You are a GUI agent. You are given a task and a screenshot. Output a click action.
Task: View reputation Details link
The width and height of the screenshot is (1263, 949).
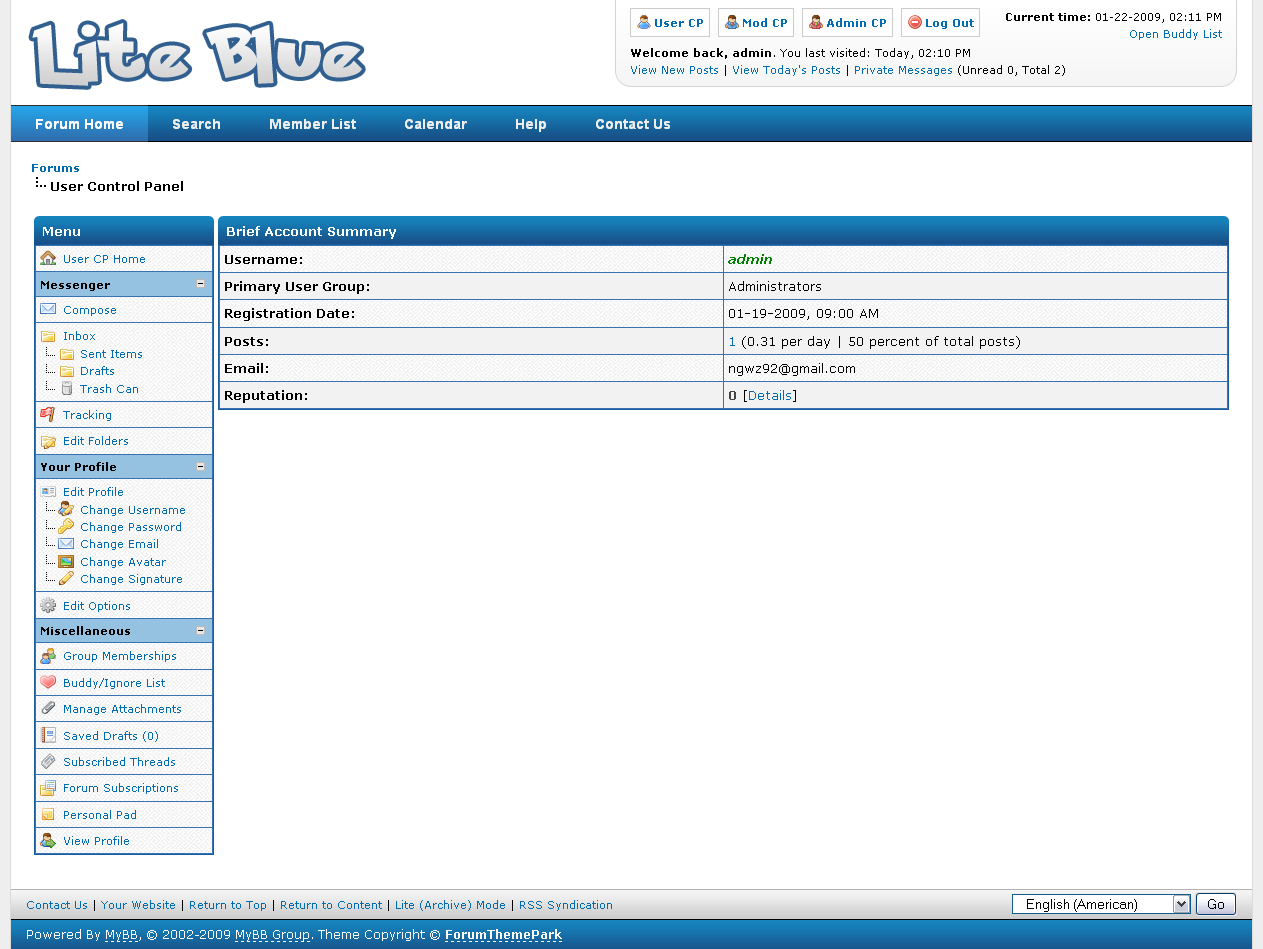click(770, 396)
